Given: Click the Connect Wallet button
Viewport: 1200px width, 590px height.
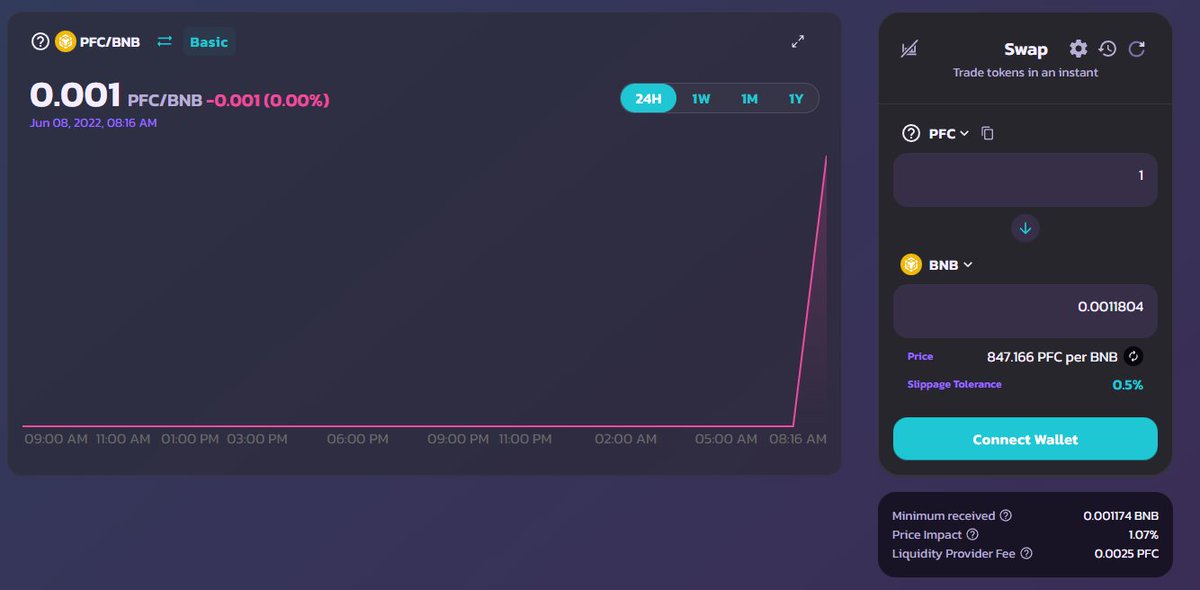Looking at the screenshot, I should pos(1025,439).
